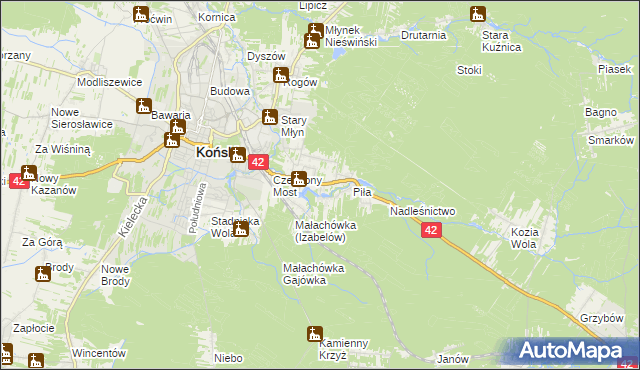Viewport: 640px width, 370px height.
Task: Select the Janów label
Action: [453, 359]
